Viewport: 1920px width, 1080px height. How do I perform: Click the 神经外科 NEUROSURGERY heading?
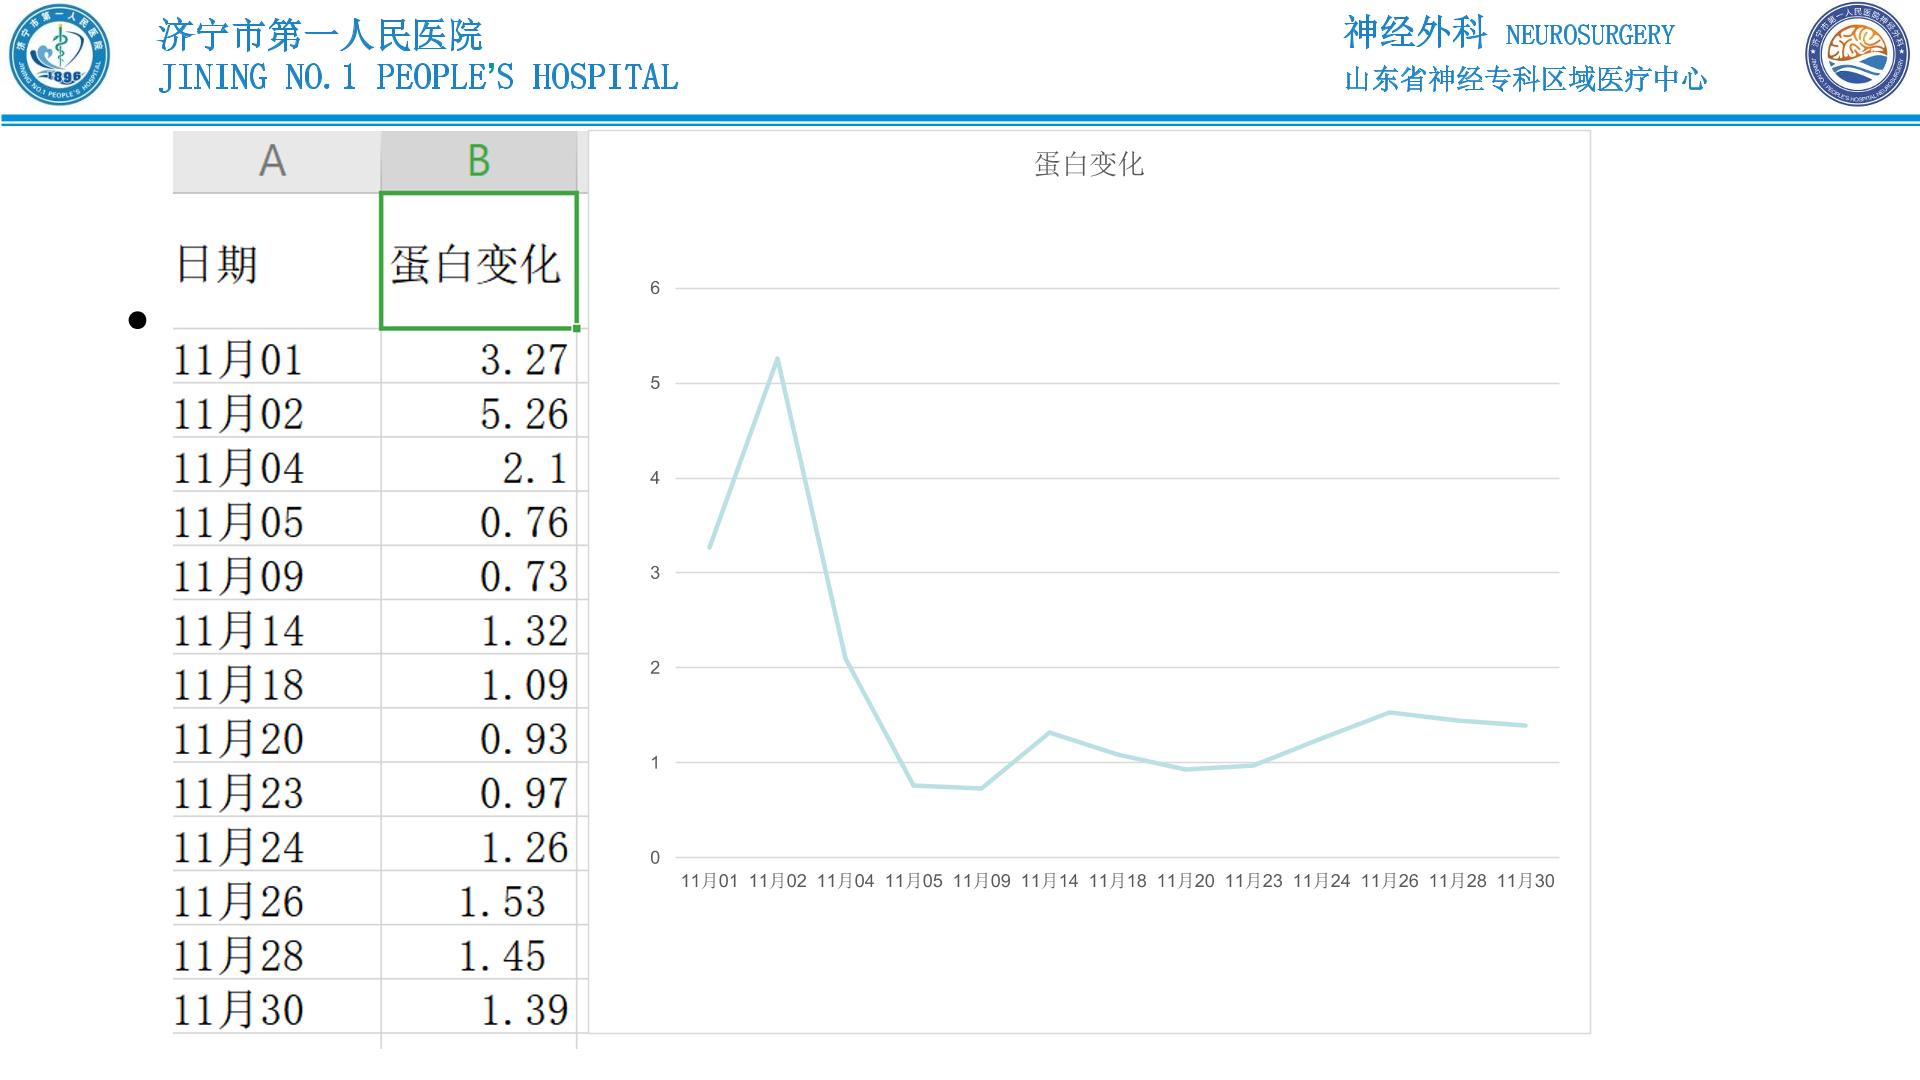click(1509, 33)
